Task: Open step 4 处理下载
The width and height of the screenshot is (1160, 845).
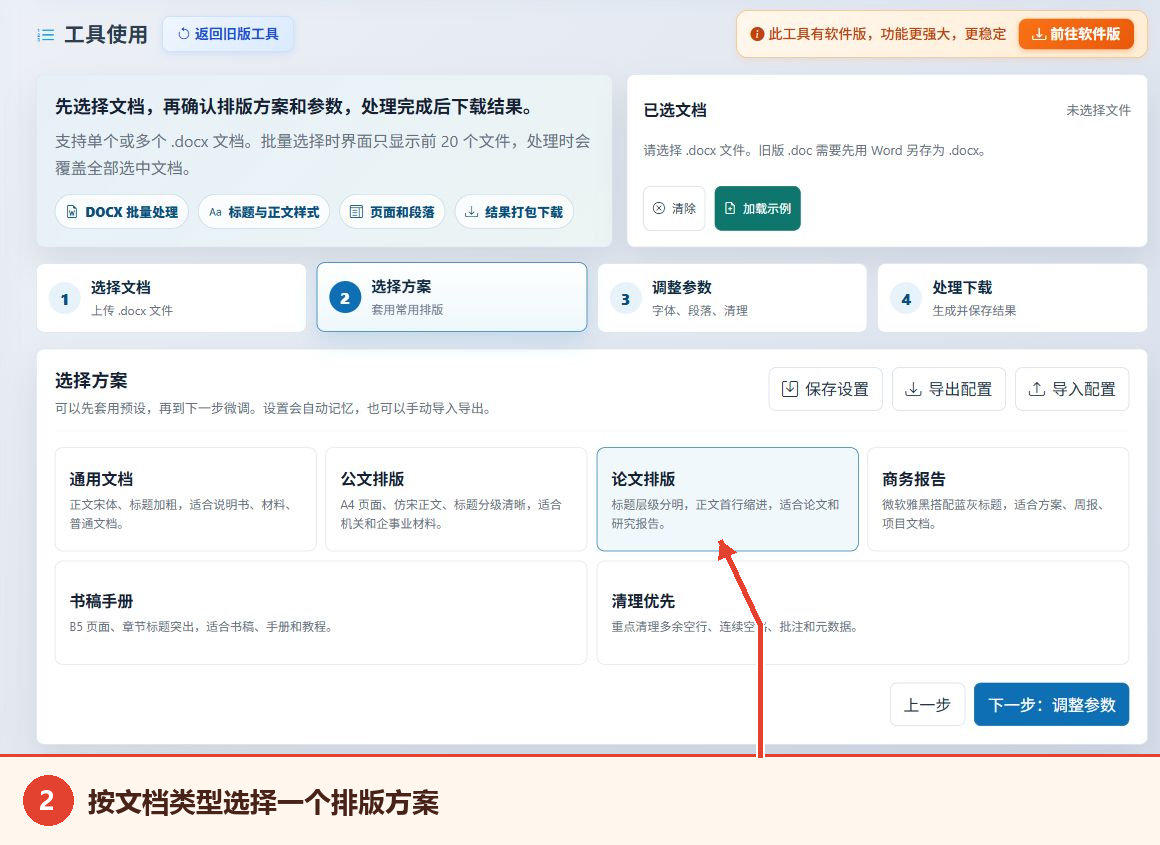Action: click(x=1012, y=298)
